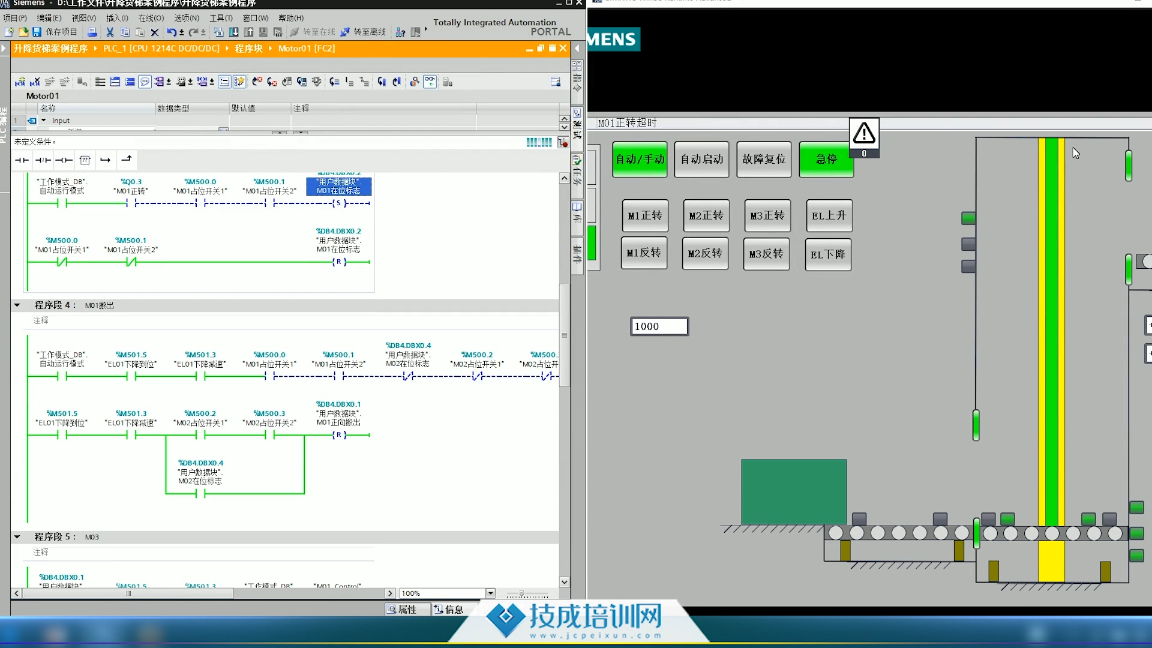Collapse 程序段 4 network
Image resolution: width=1152 pixels, height=648 pixels.
(17, 305)
